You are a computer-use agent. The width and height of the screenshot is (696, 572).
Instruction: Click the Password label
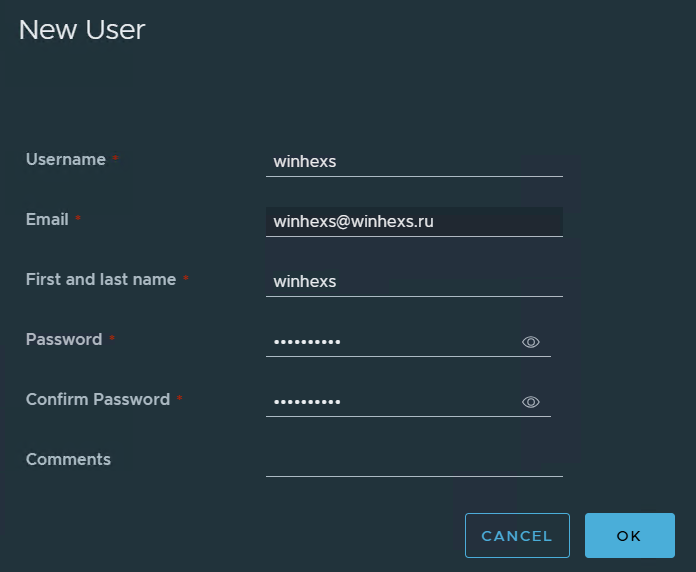(x=64, y=339)
